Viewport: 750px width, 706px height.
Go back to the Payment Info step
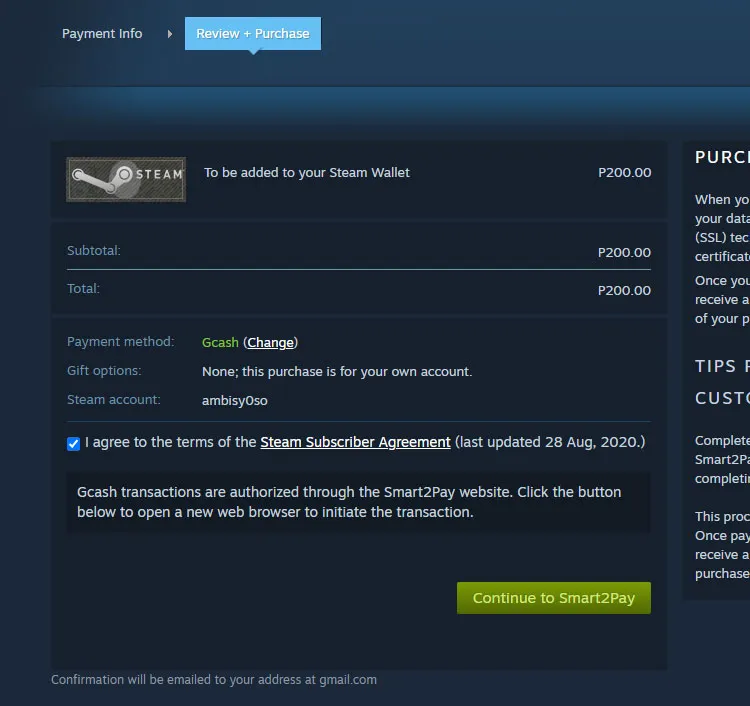[102, 33]
